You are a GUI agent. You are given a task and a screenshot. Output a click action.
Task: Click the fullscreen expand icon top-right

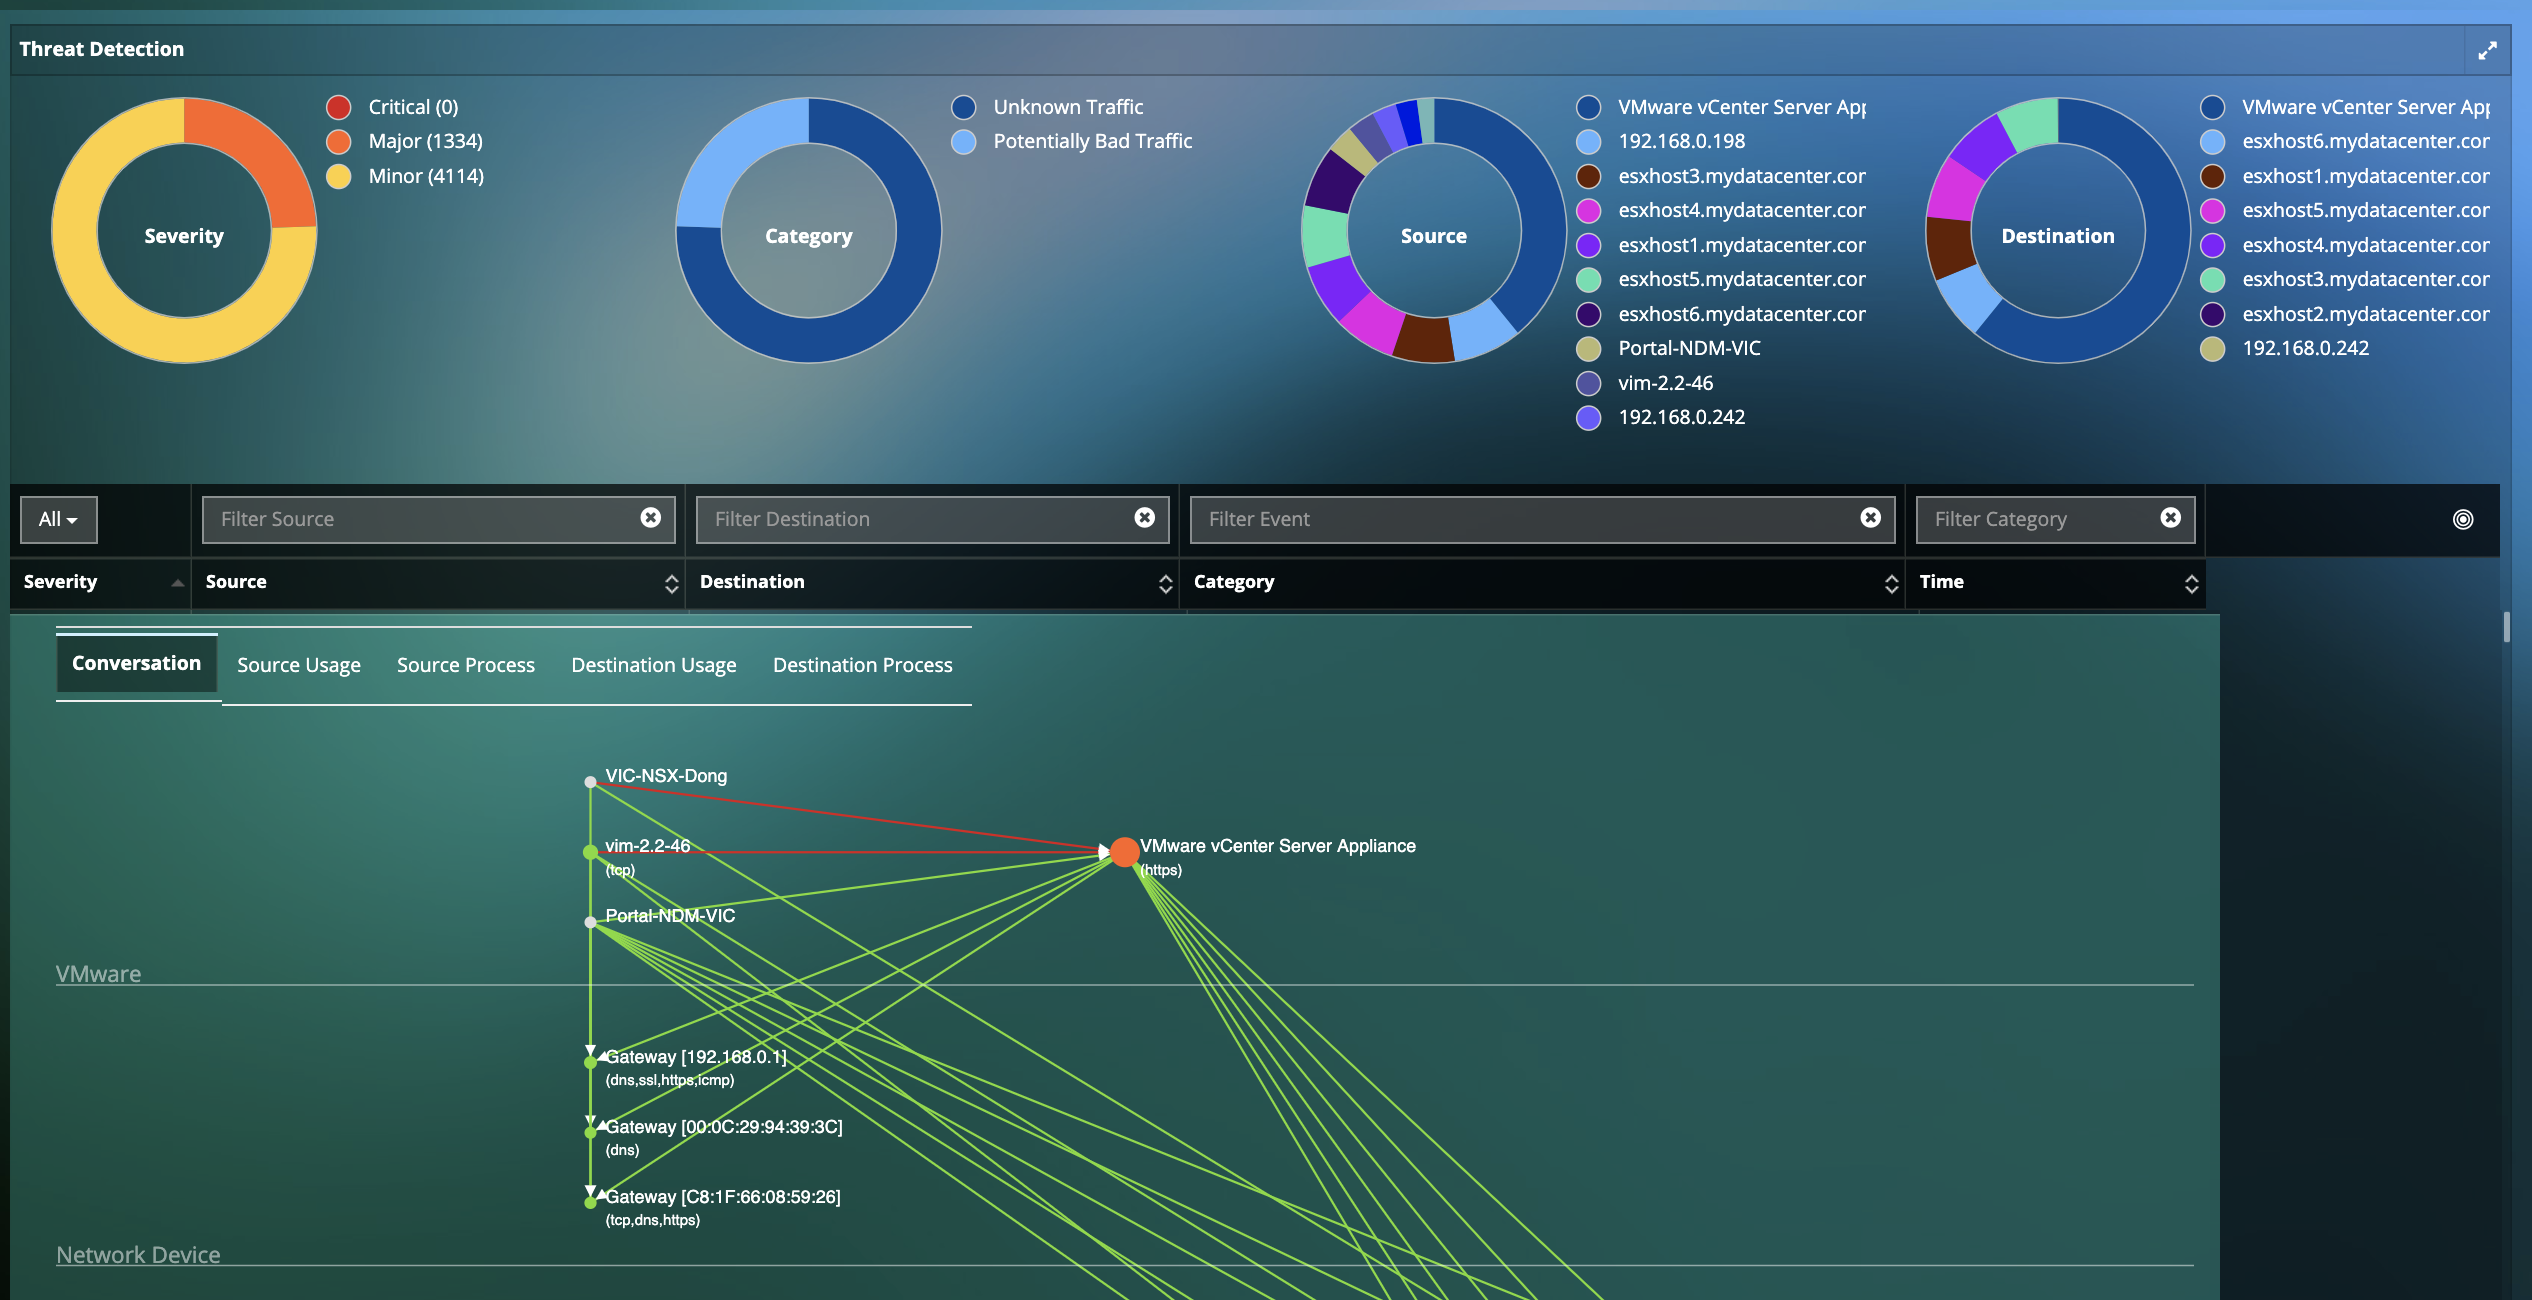coord(2487,48)
